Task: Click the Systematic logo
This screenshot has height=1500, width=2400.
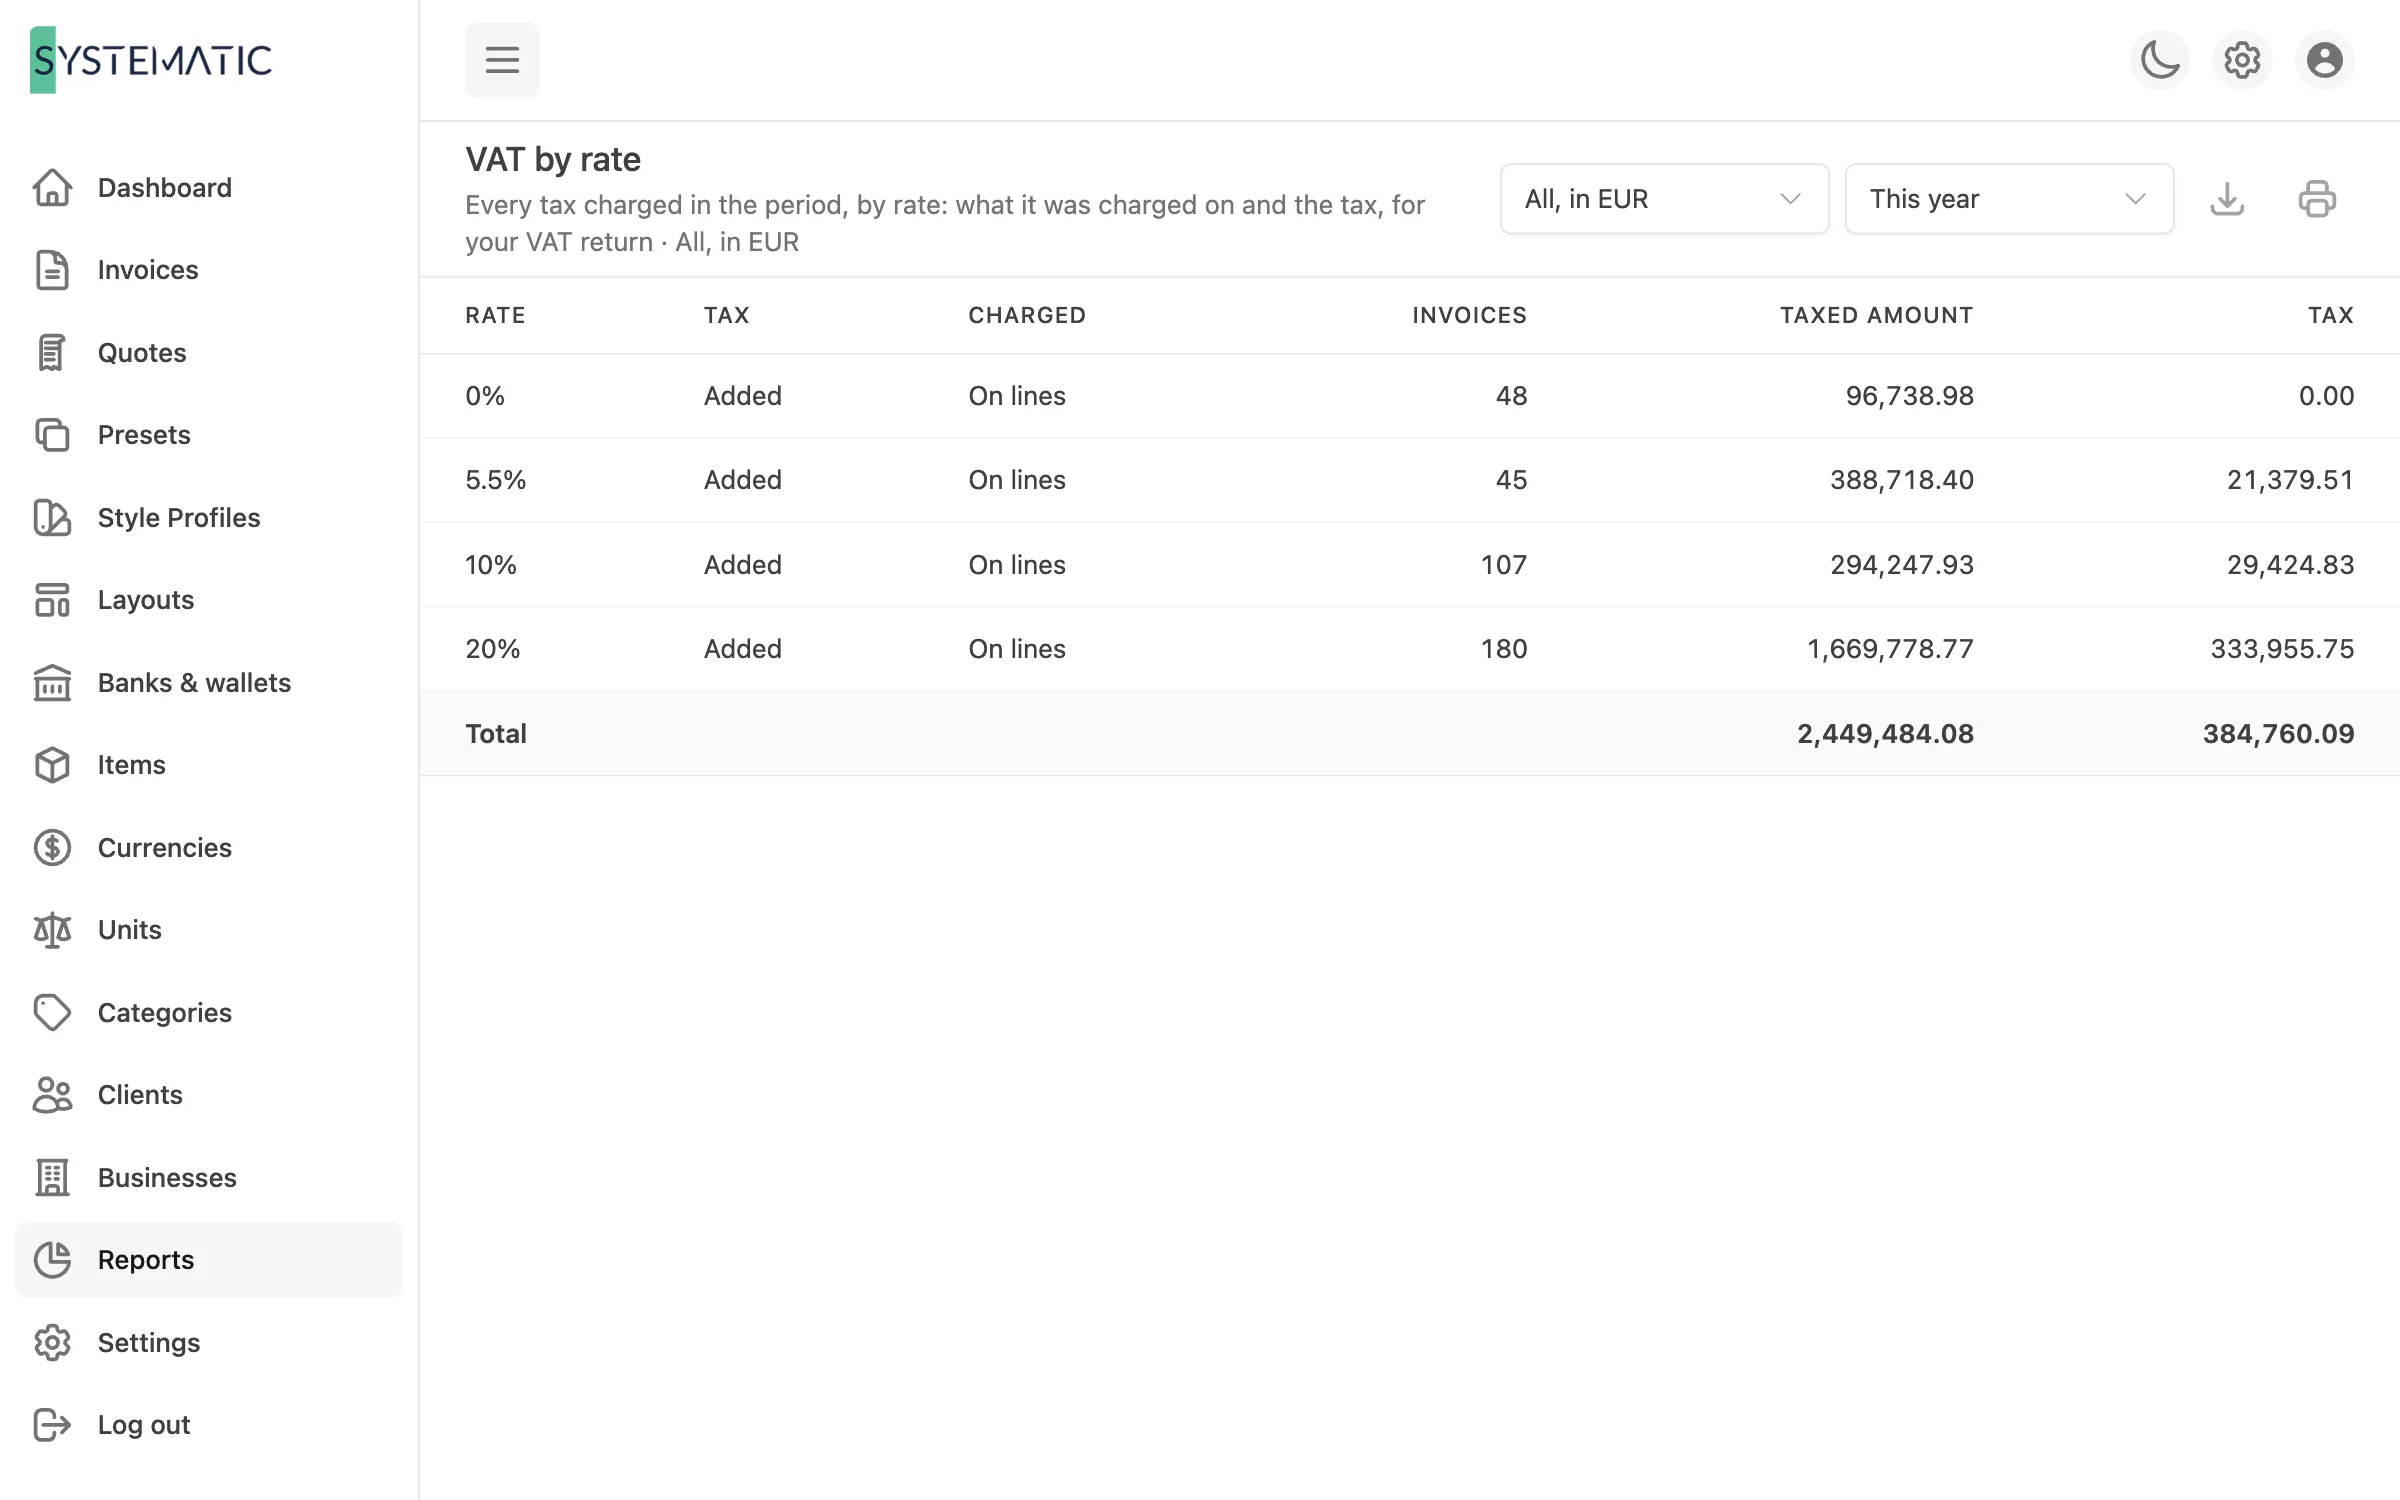Action: click(151, 60)
